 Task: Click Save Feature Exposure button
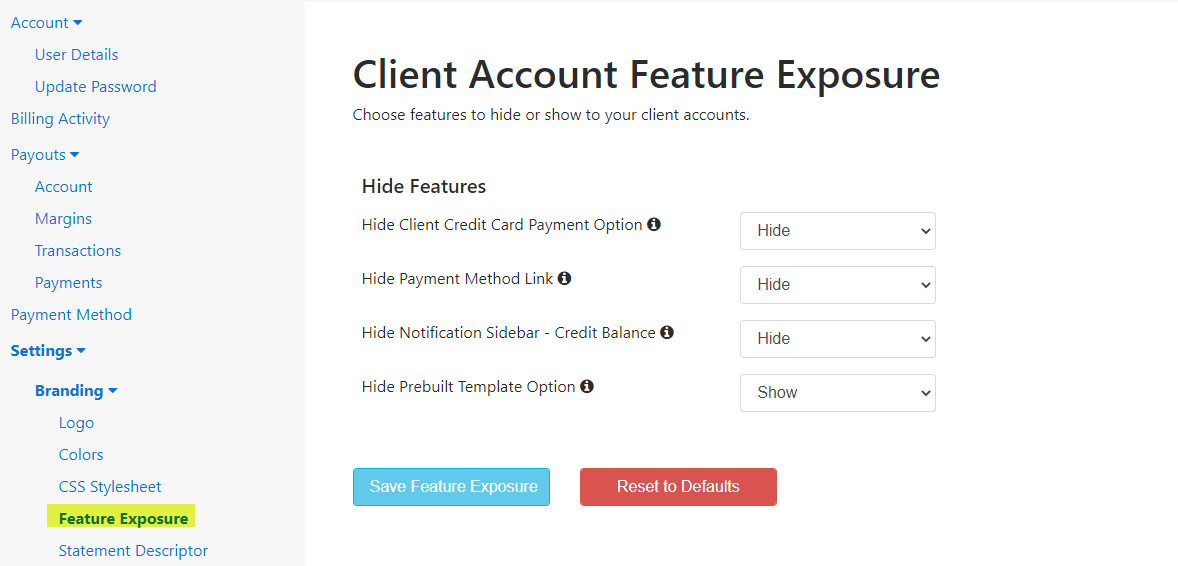coord(452,487)
